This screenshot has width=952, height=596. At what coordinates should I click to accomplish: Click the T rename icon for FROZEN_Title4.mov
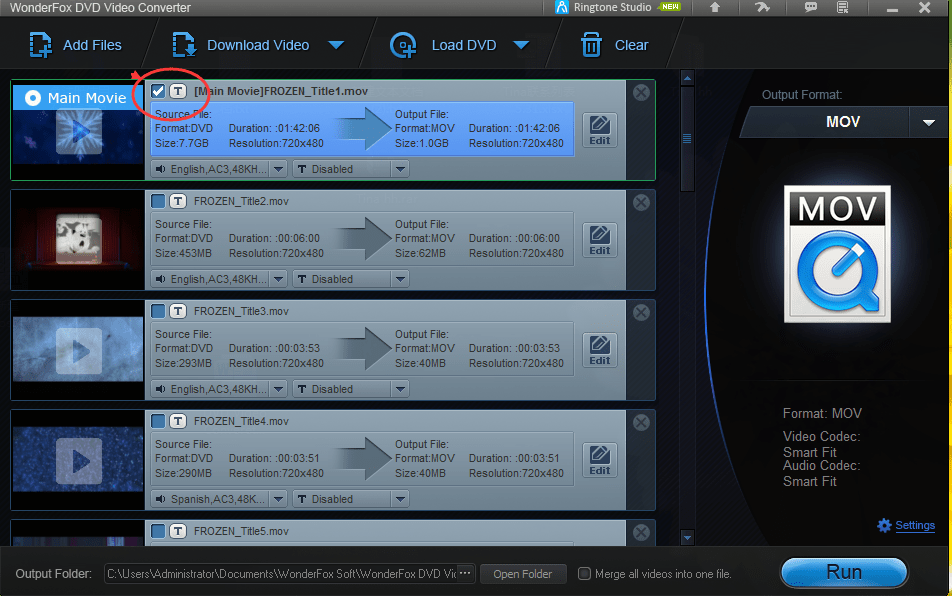click(x=177, y=421)
